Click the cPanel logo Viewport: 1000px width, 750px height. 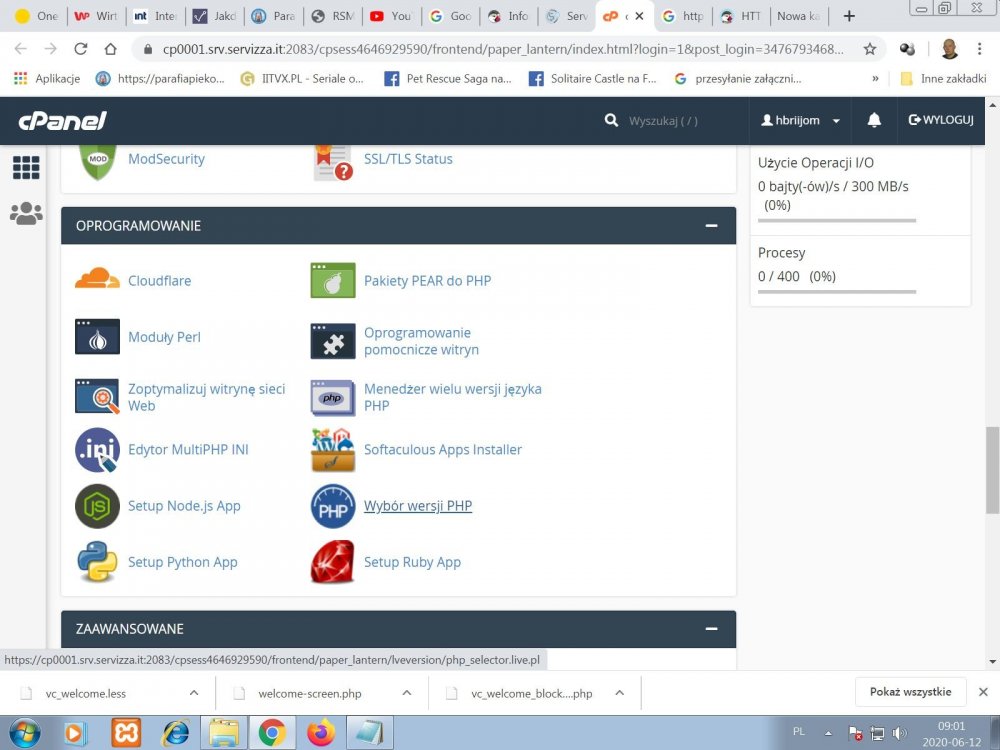[x=62, y=120]
